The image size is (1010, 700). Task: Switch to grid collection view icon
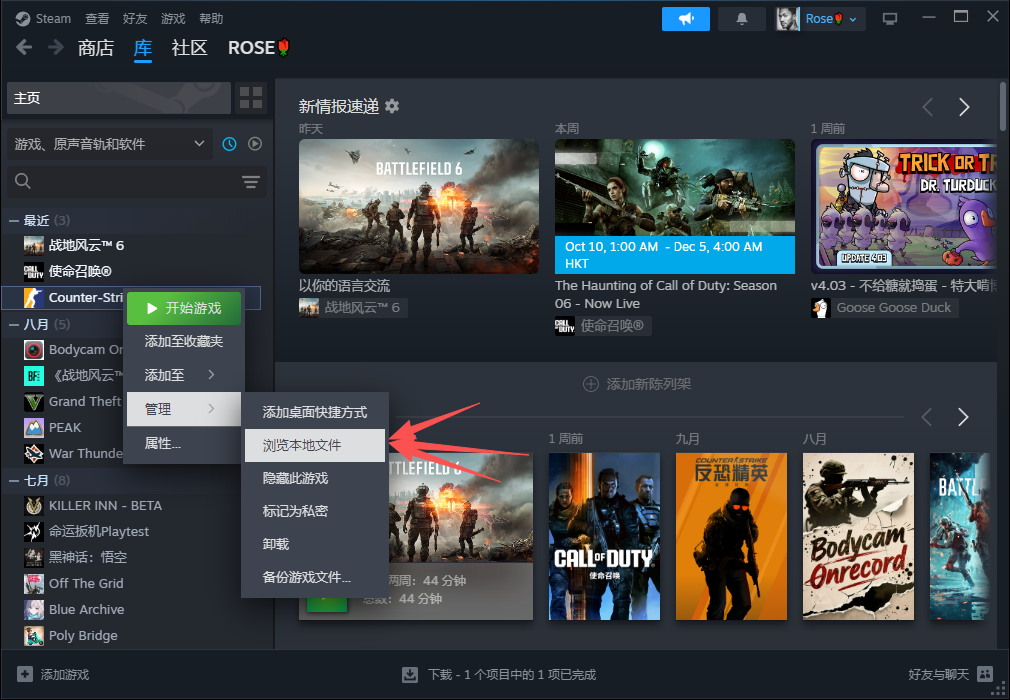251,98
